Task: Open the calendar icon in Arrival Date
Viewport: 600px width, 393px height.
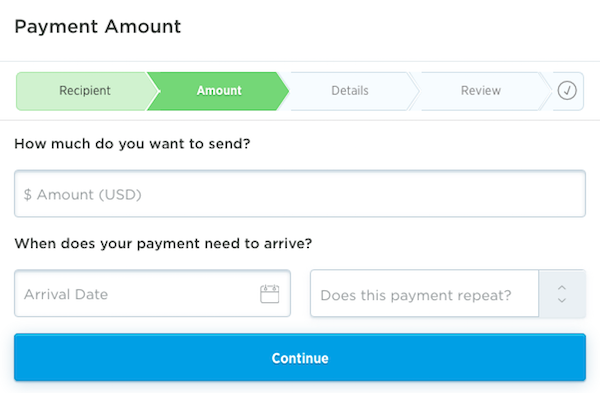Action: click(269, 294)
